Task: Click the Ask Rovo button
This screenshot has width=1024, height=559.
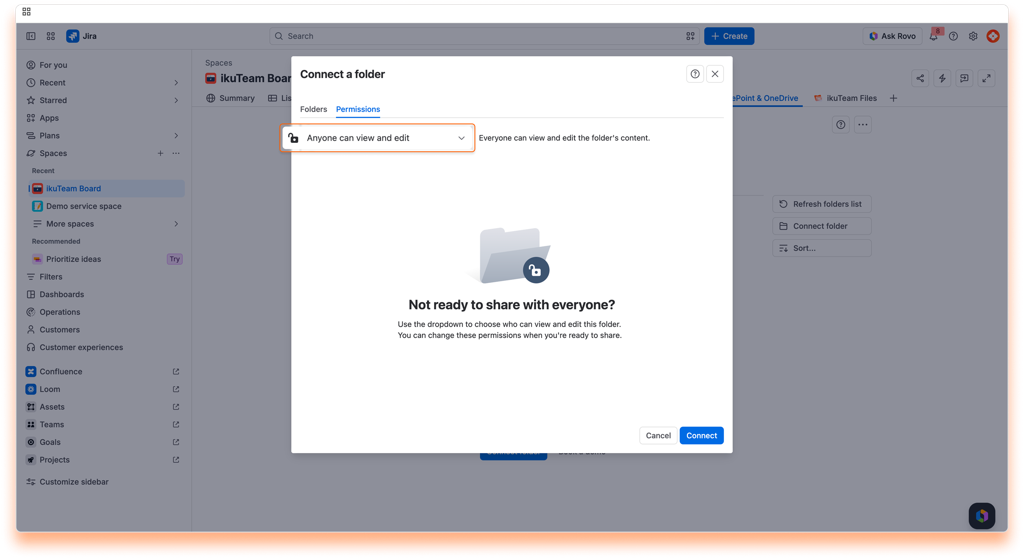Action: (892, 36)
